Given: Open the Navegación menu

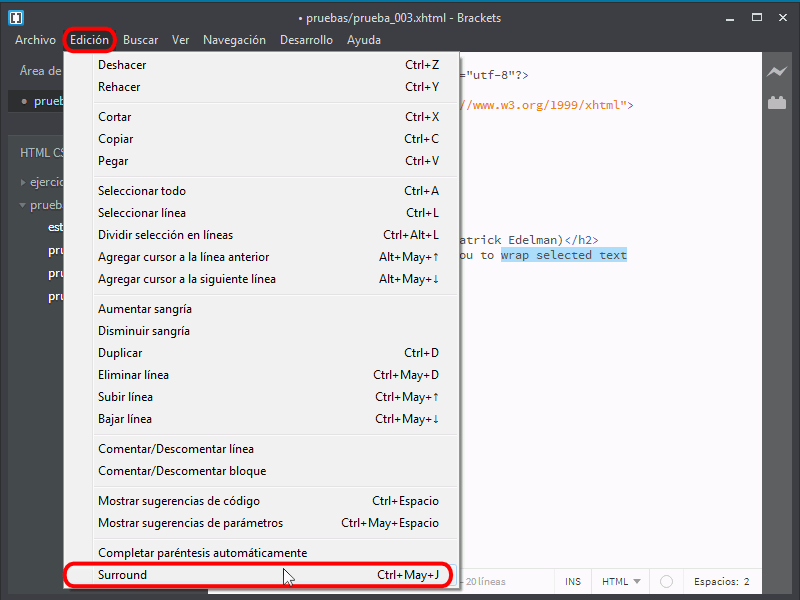Looking at the screenshot, I should tap(234, 40).
